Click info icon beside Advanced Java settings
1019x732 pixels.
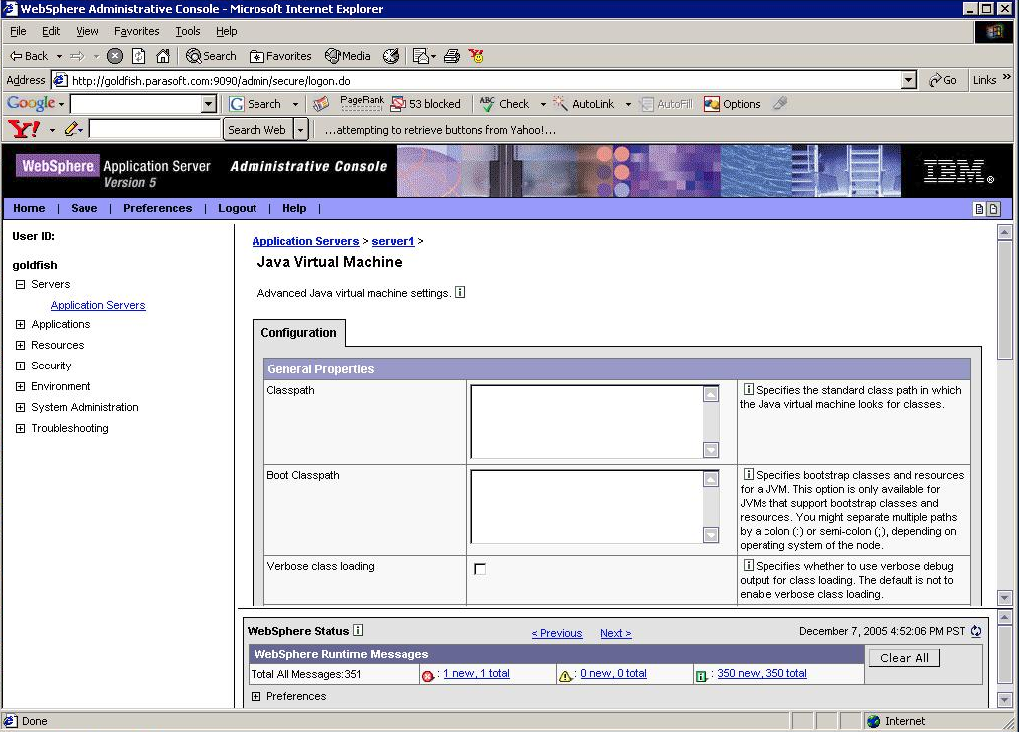coord(459,293)
